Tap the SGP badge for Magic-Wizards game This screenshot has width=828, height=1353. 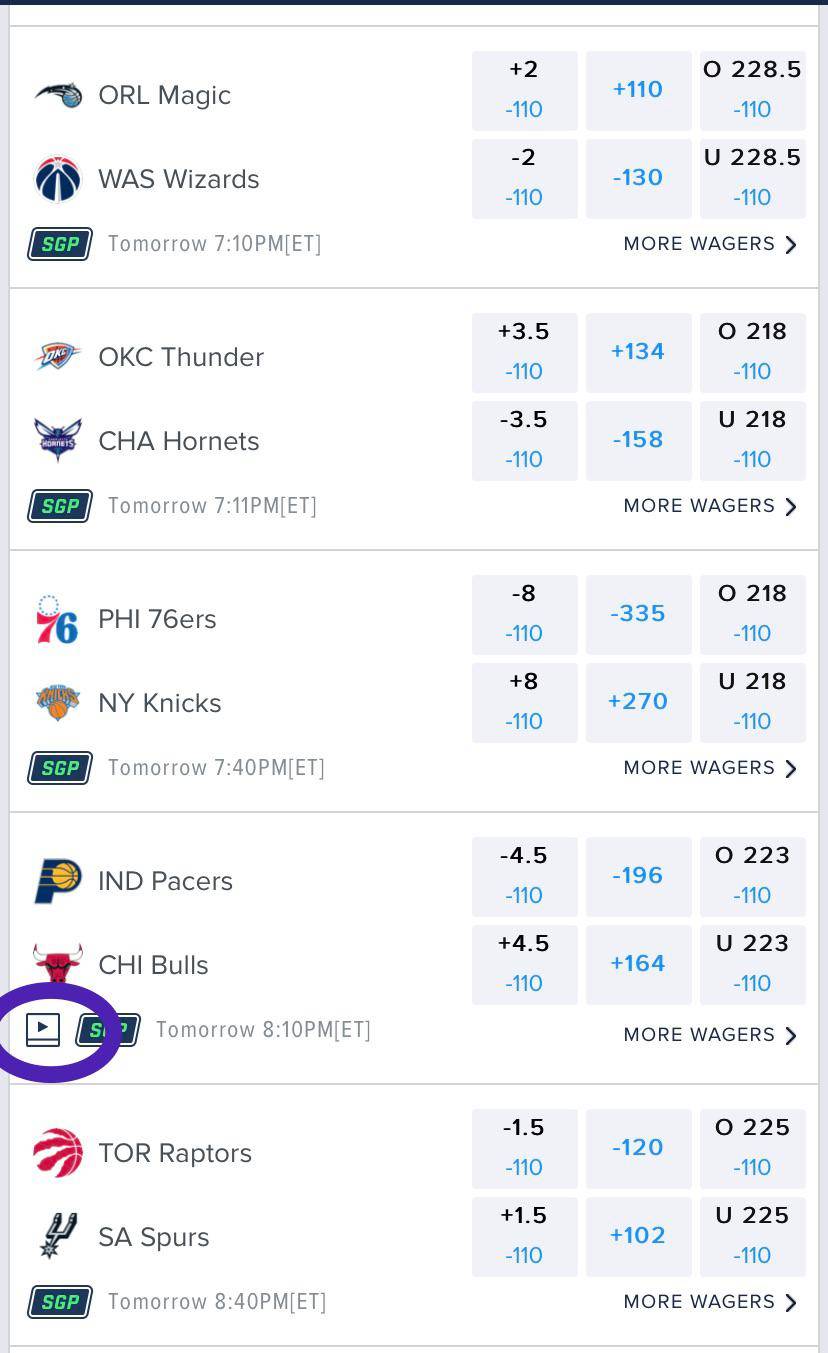(60, 244)
